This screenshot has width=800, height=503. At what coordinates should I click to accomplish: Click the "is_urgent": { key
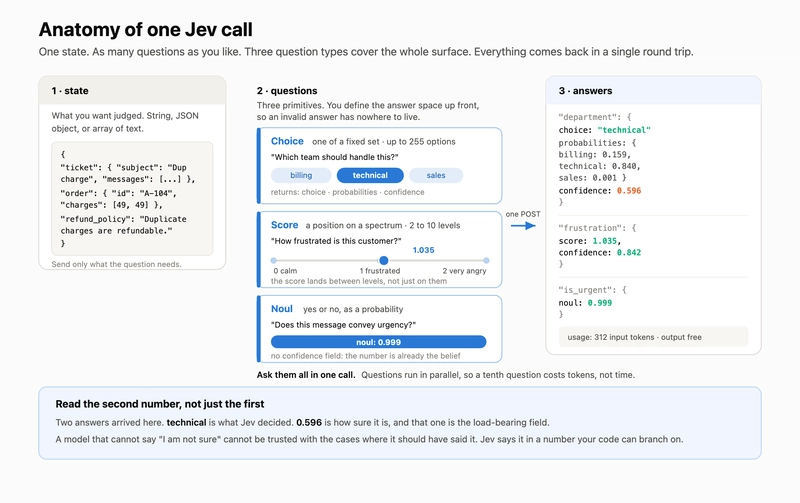592,290
